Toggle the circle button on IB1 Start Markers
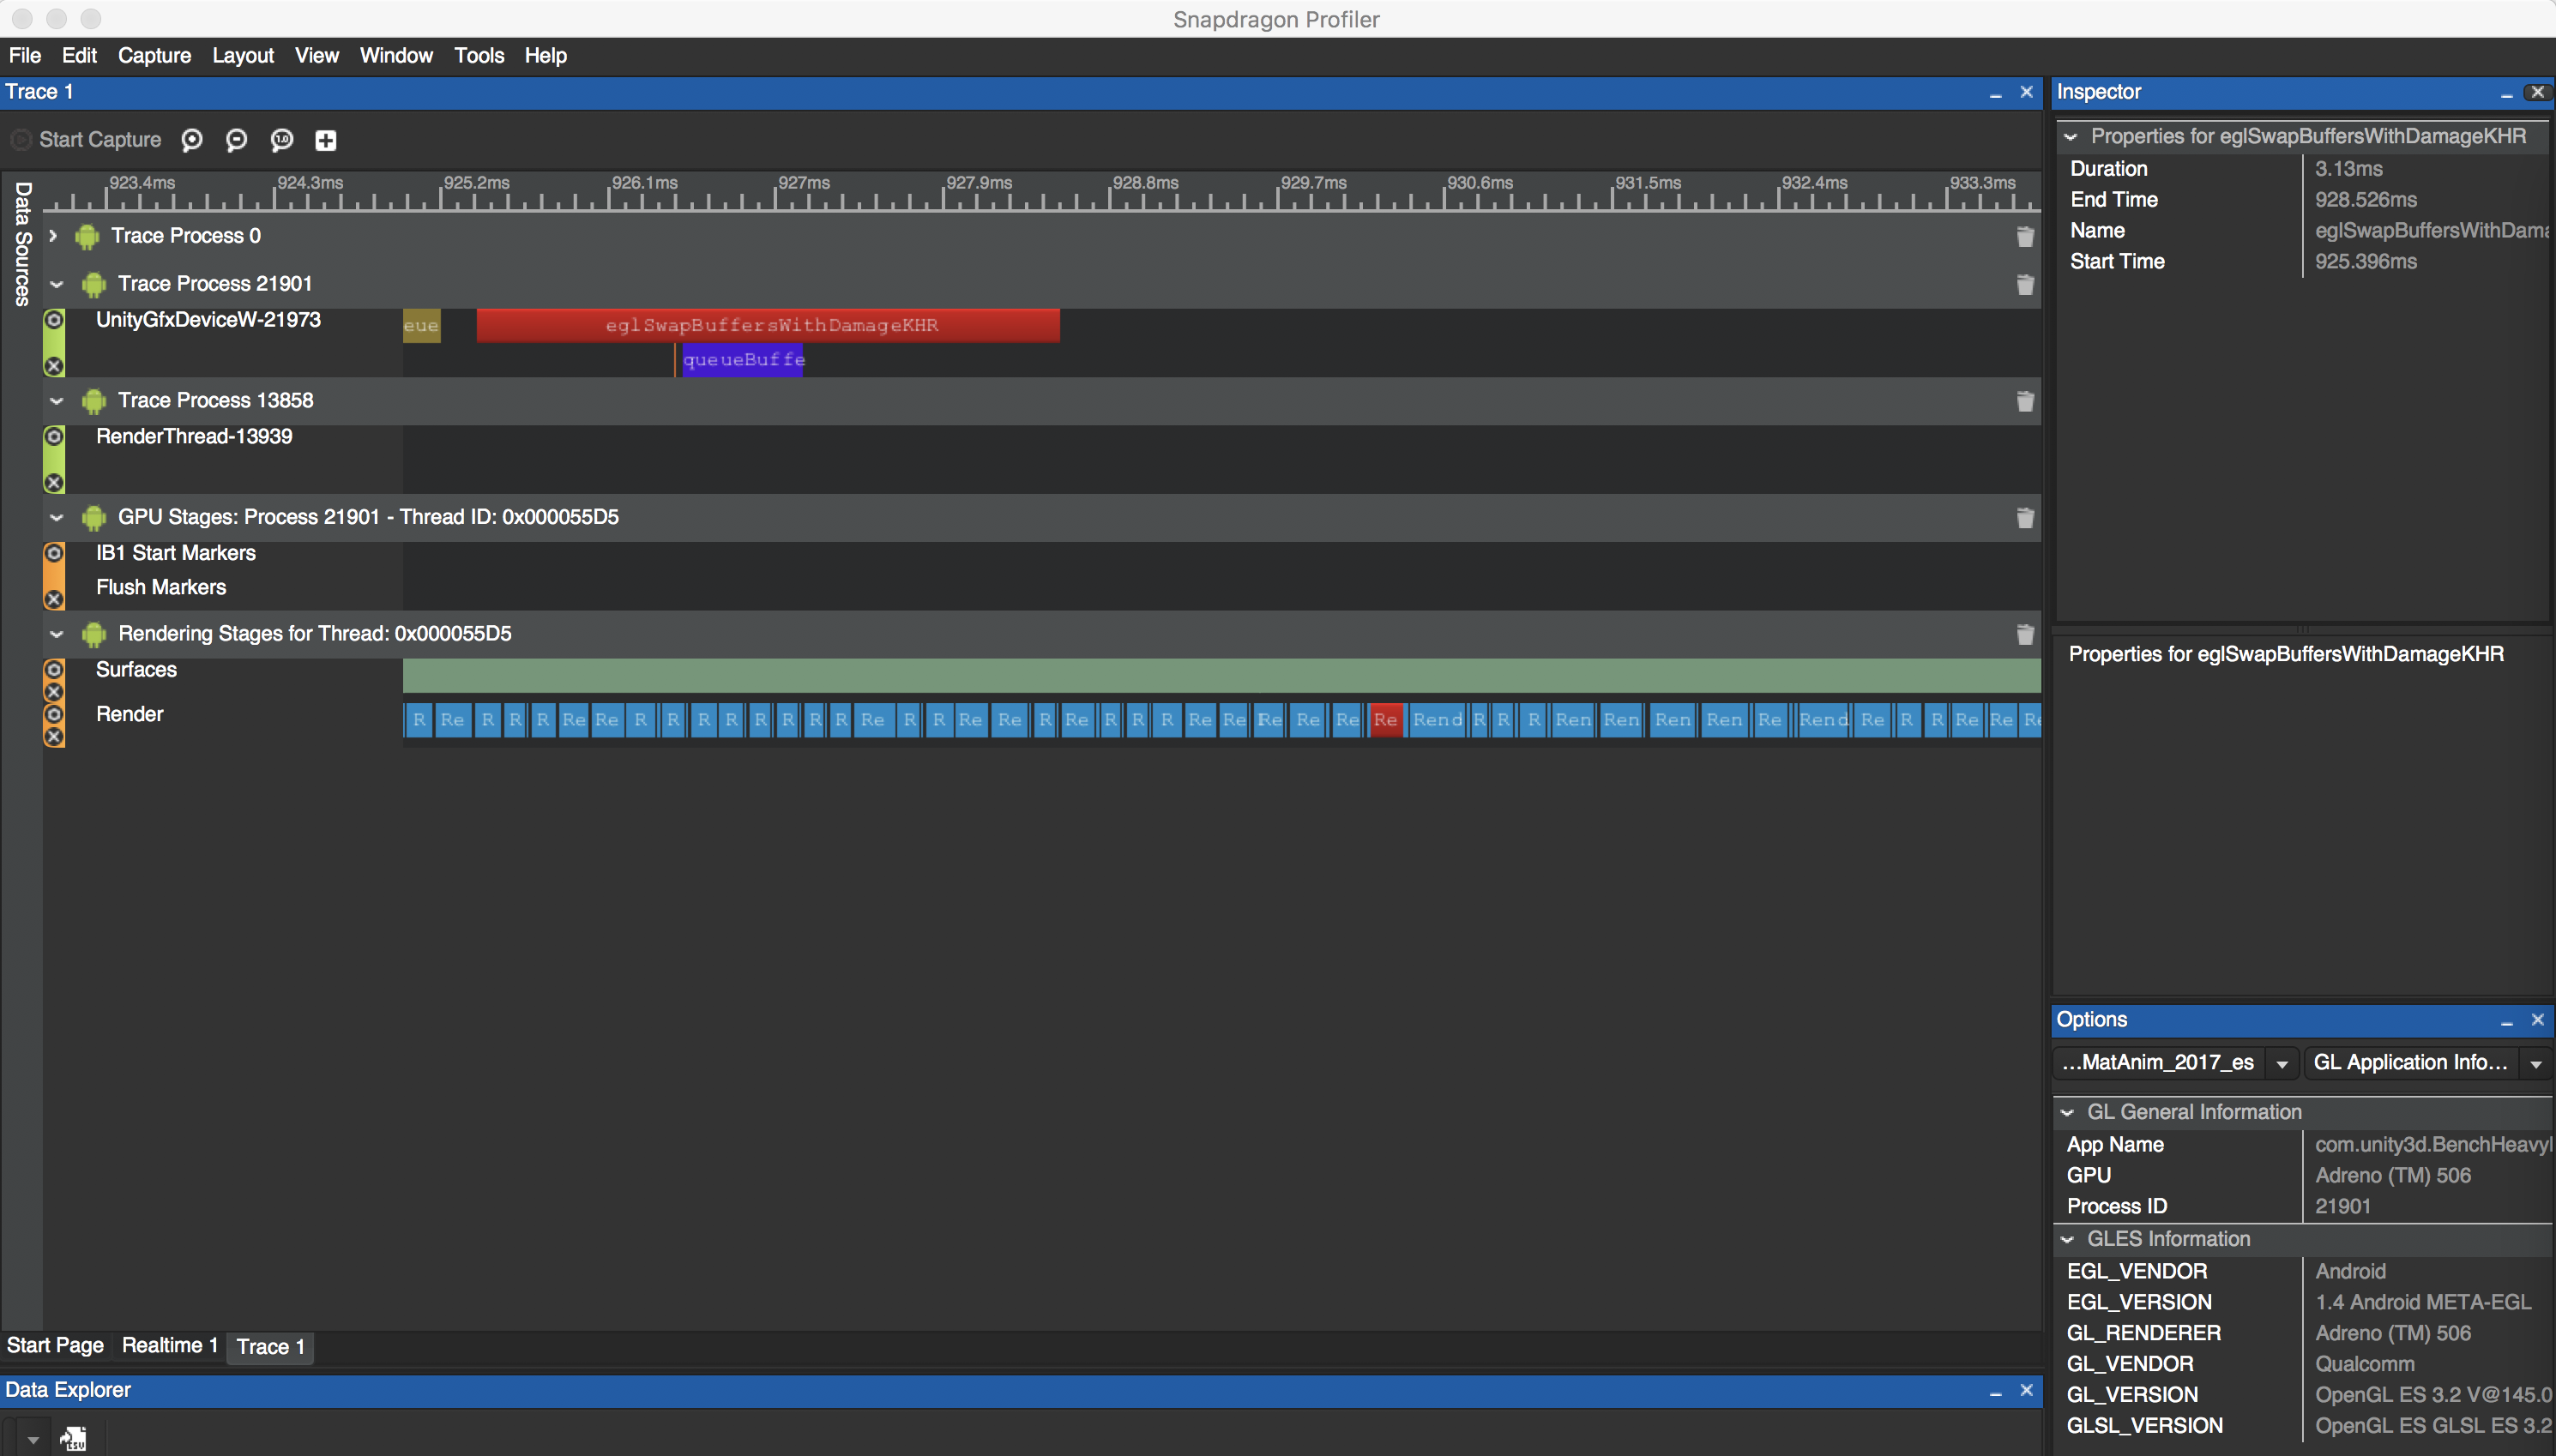 click(54, 553)
